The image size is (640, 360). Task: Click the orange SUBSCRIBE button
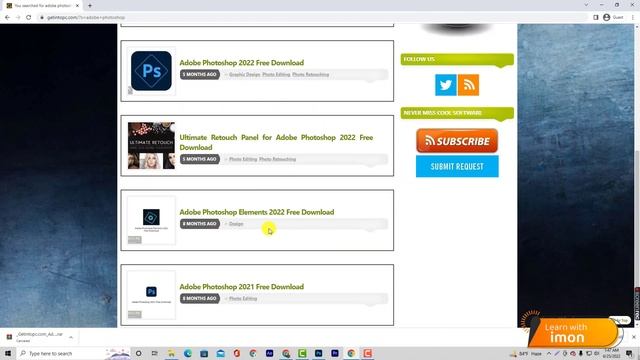pos(457,141)
